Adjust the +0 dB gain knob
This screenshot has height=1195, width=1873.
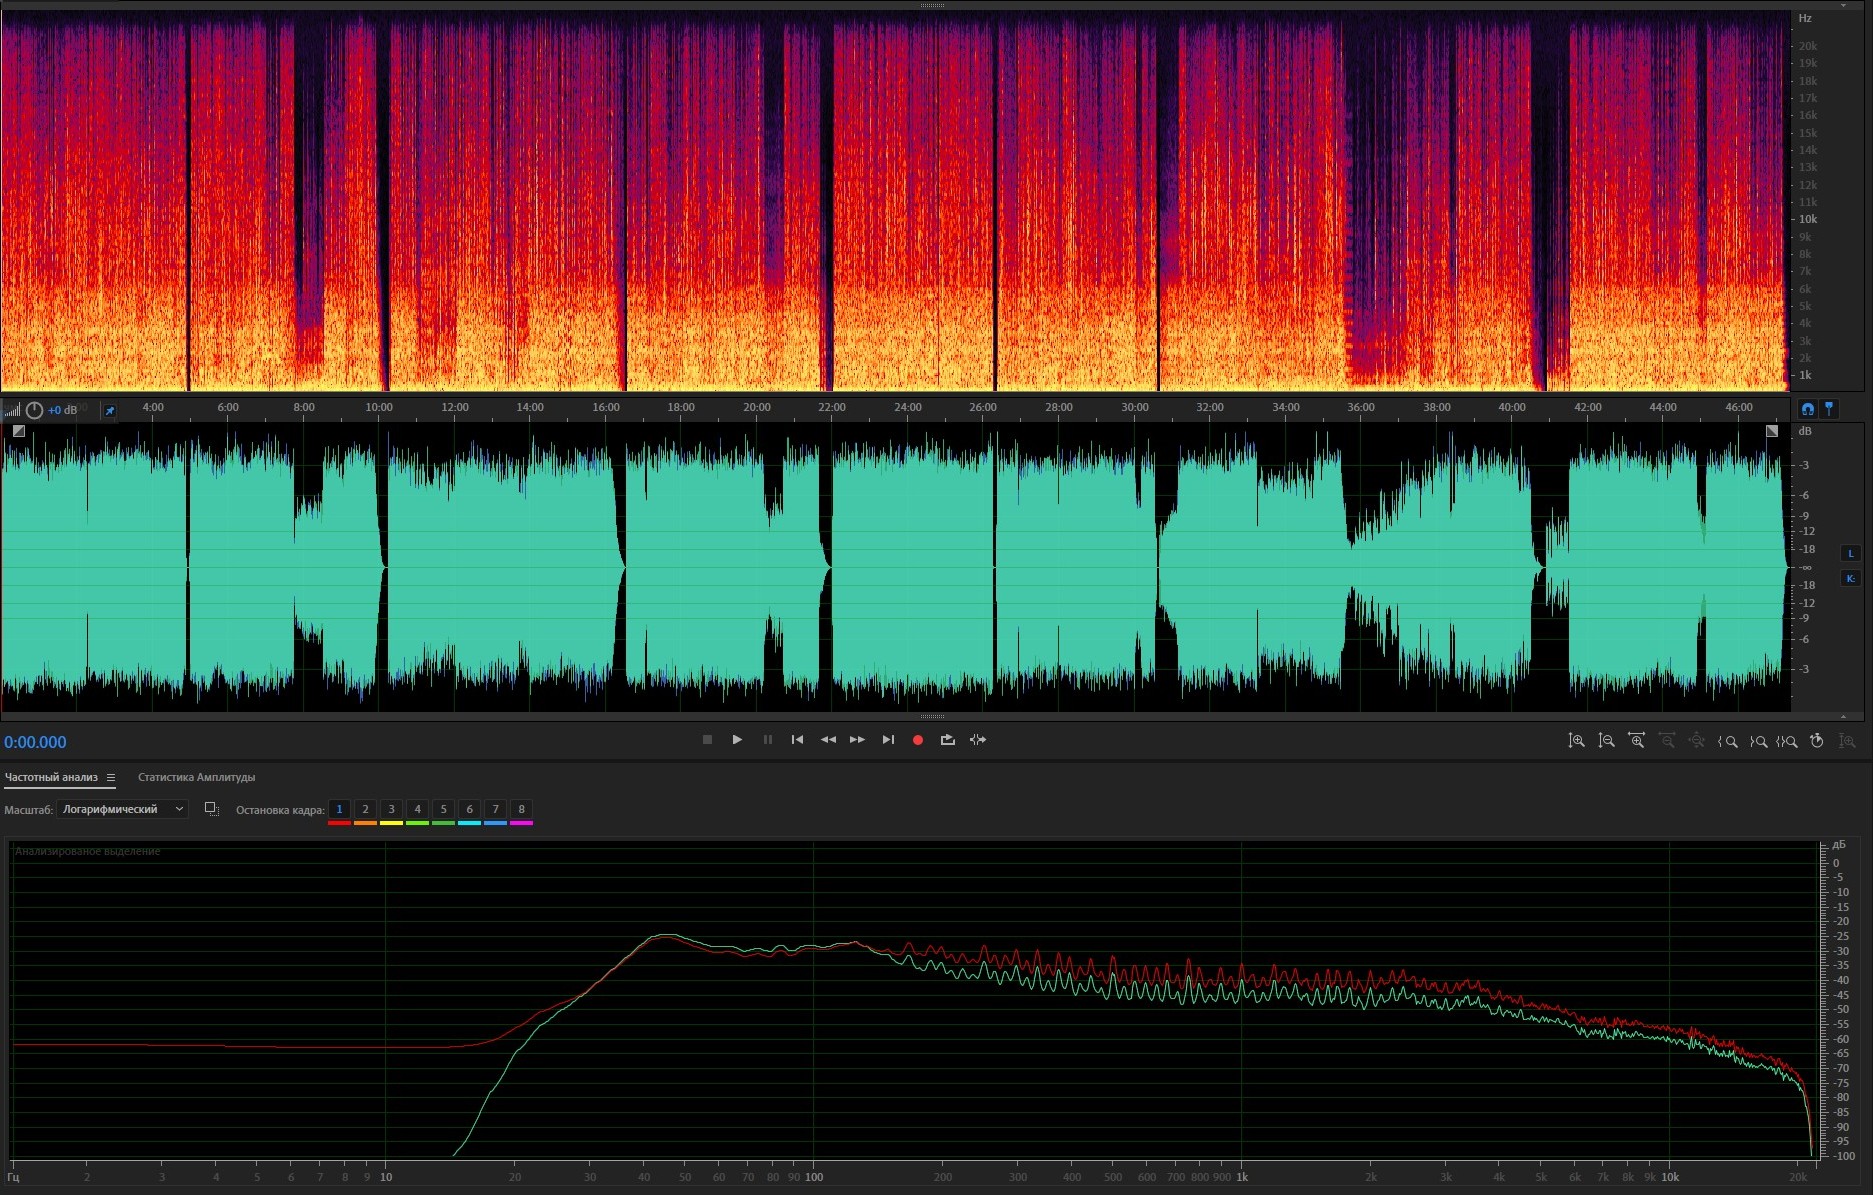pos(35,410)
